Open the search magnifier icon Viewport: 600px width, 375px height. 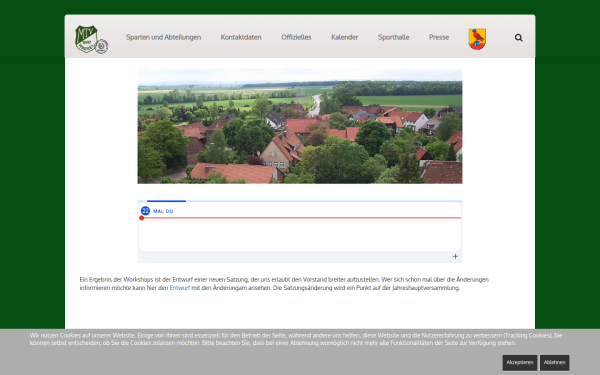pos(518,38)
